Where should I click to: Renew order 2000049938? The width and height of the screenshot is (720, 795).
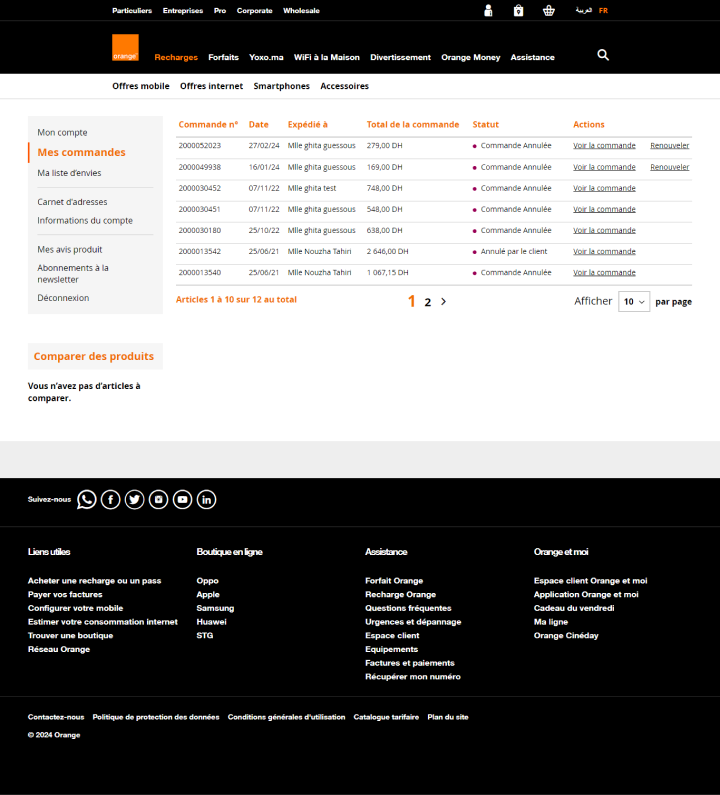click(x=669, y=167)
